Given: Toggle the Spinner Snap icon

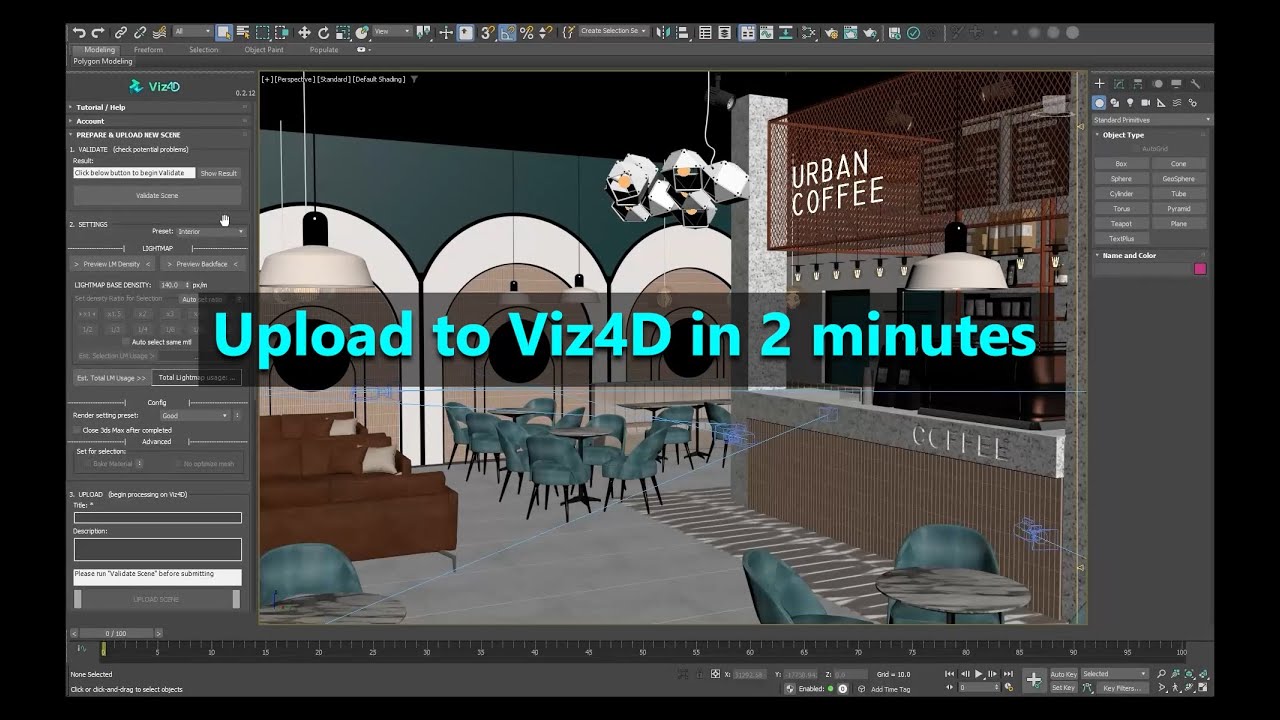Looking at the screenshot, I should (x=545, y=32).
